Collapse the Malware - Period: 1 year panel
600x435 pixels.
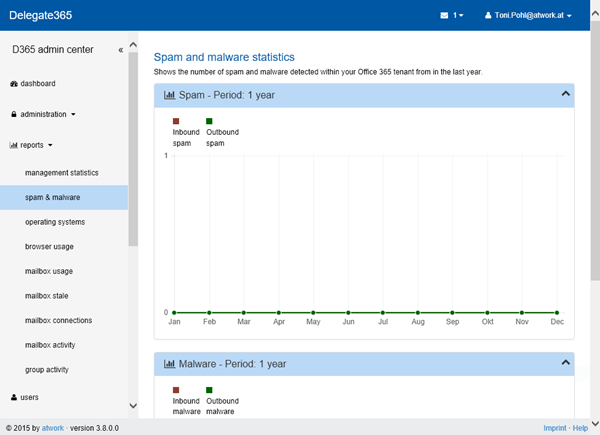(x=566, y=363)
